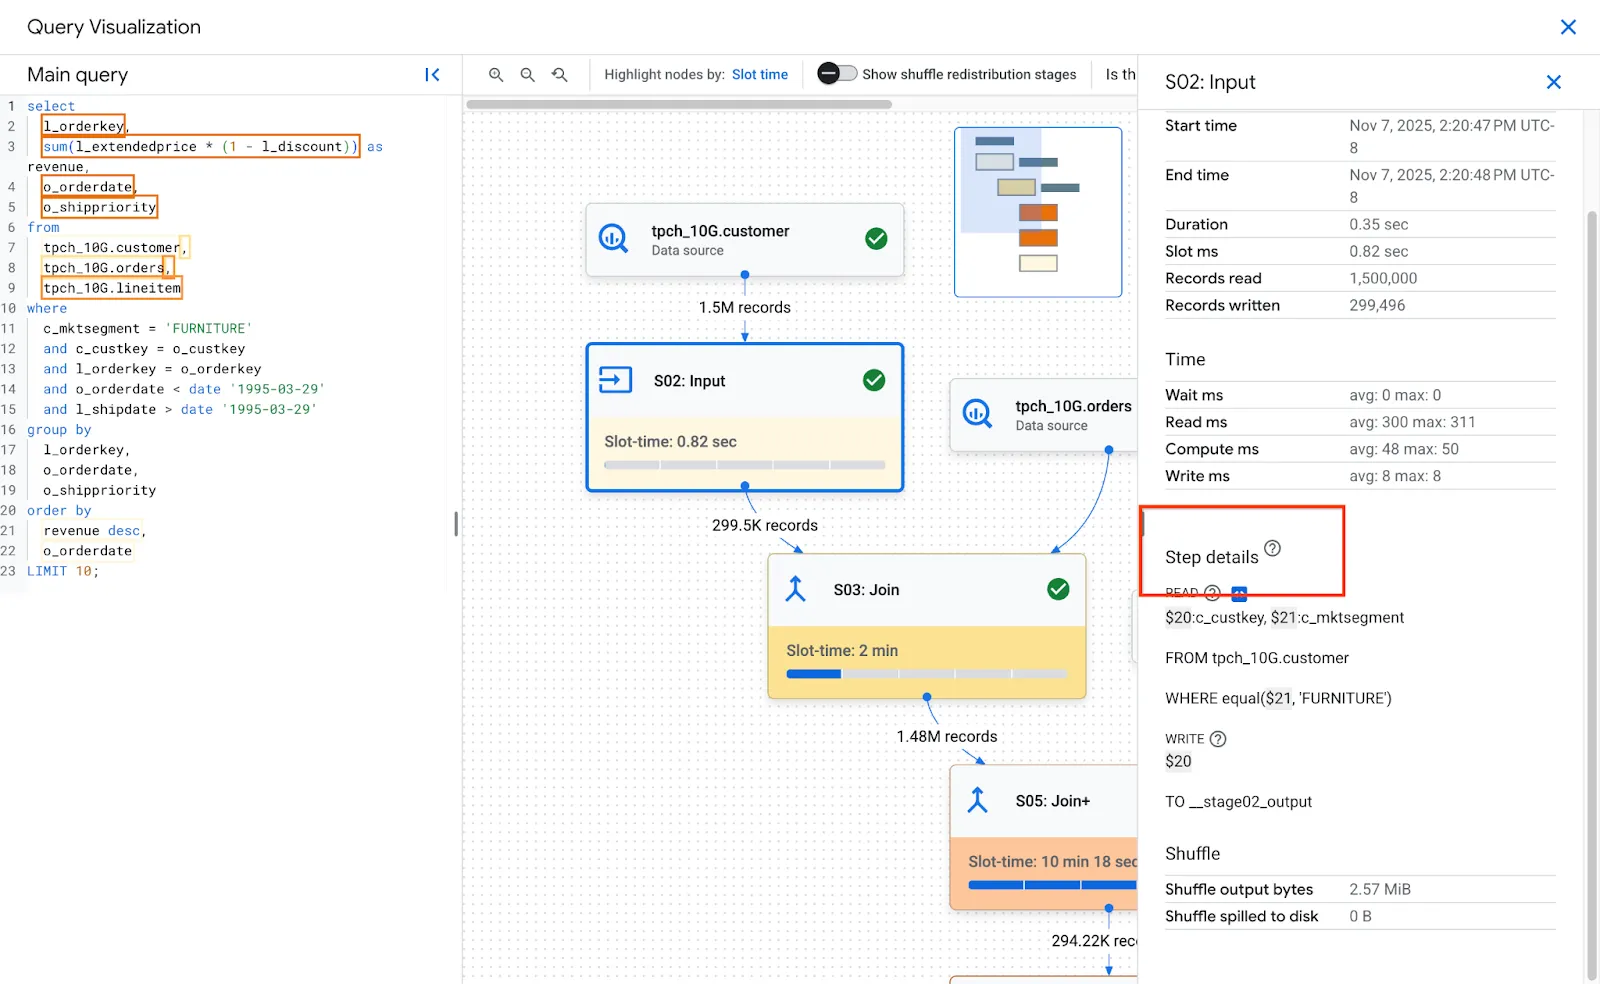This screenshot has height=984, width=1600.
Task: Select the join icon on the S03 node
Action: pos(795,589)
